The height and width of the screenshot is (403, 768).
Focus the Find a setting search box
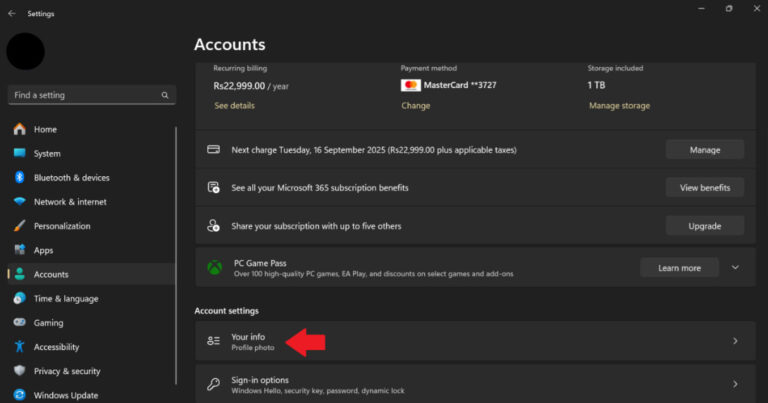coord(92,95)
